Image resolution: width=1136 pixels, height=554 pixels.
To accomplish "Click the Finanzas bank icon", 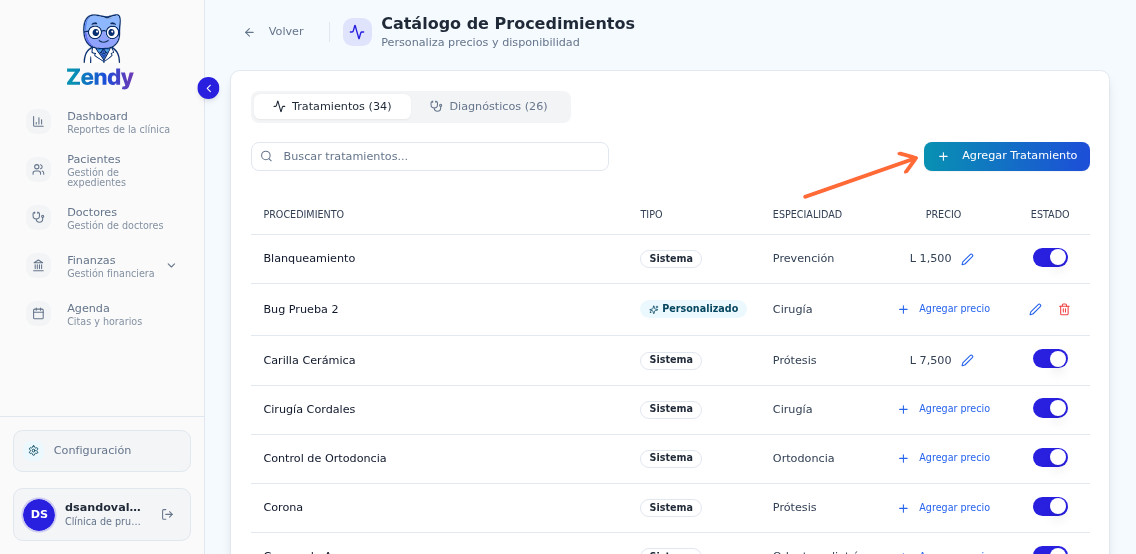I will point(38,266).
